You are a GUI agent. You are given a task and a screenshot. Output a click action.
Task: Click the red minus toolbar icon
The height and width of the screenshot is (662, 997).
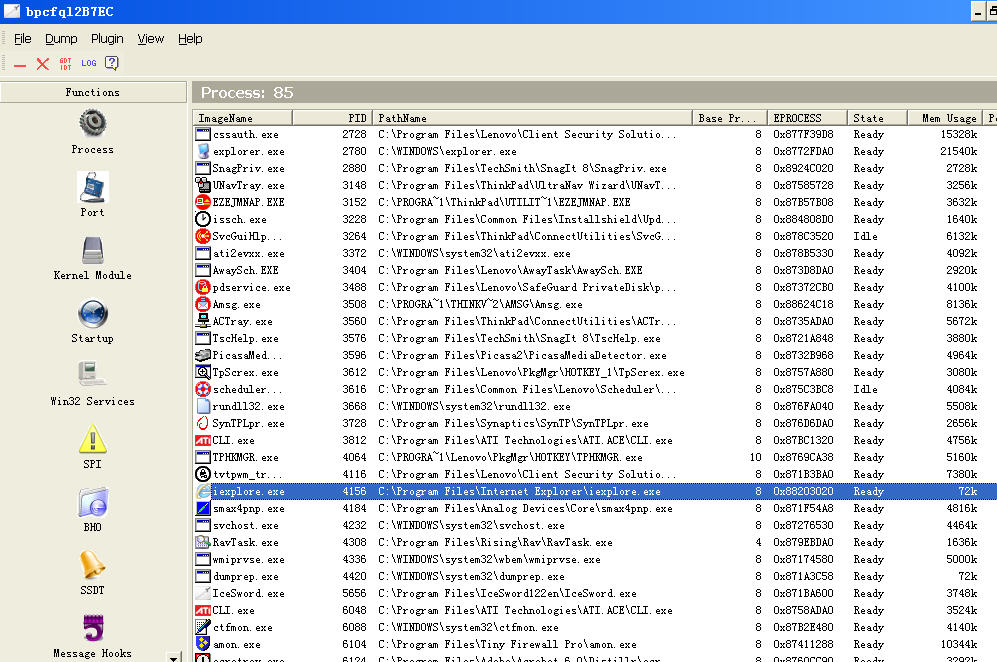click(x=20, y=64)
